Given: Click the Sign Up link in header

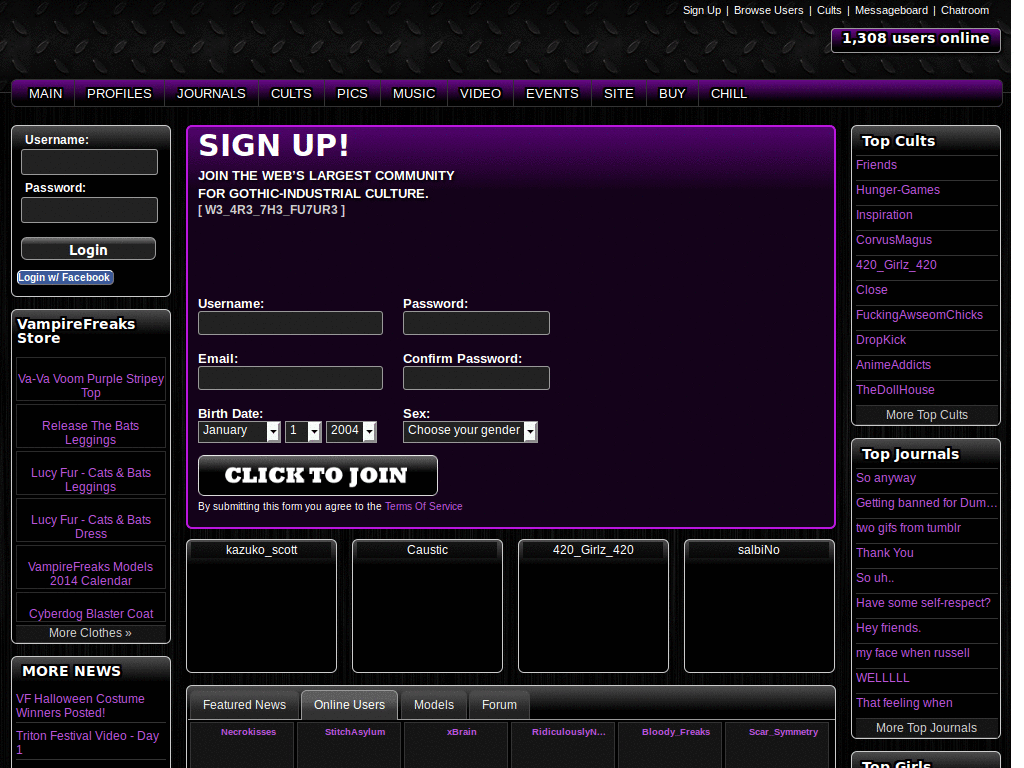Looking at the screenshot, I should [x=702, y=10].
